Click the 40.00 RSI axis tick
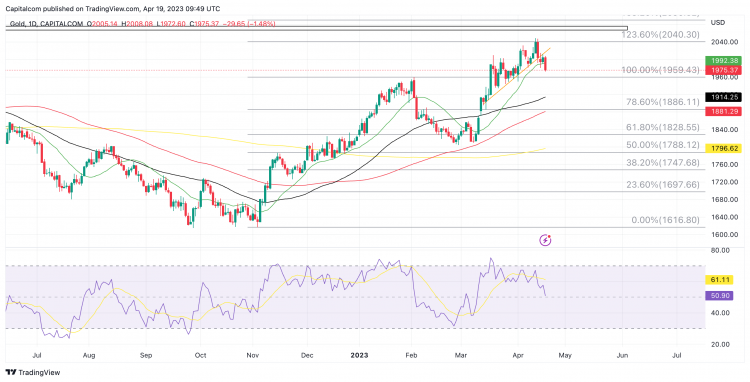The image size is (750, 382). tap(720, 313)
